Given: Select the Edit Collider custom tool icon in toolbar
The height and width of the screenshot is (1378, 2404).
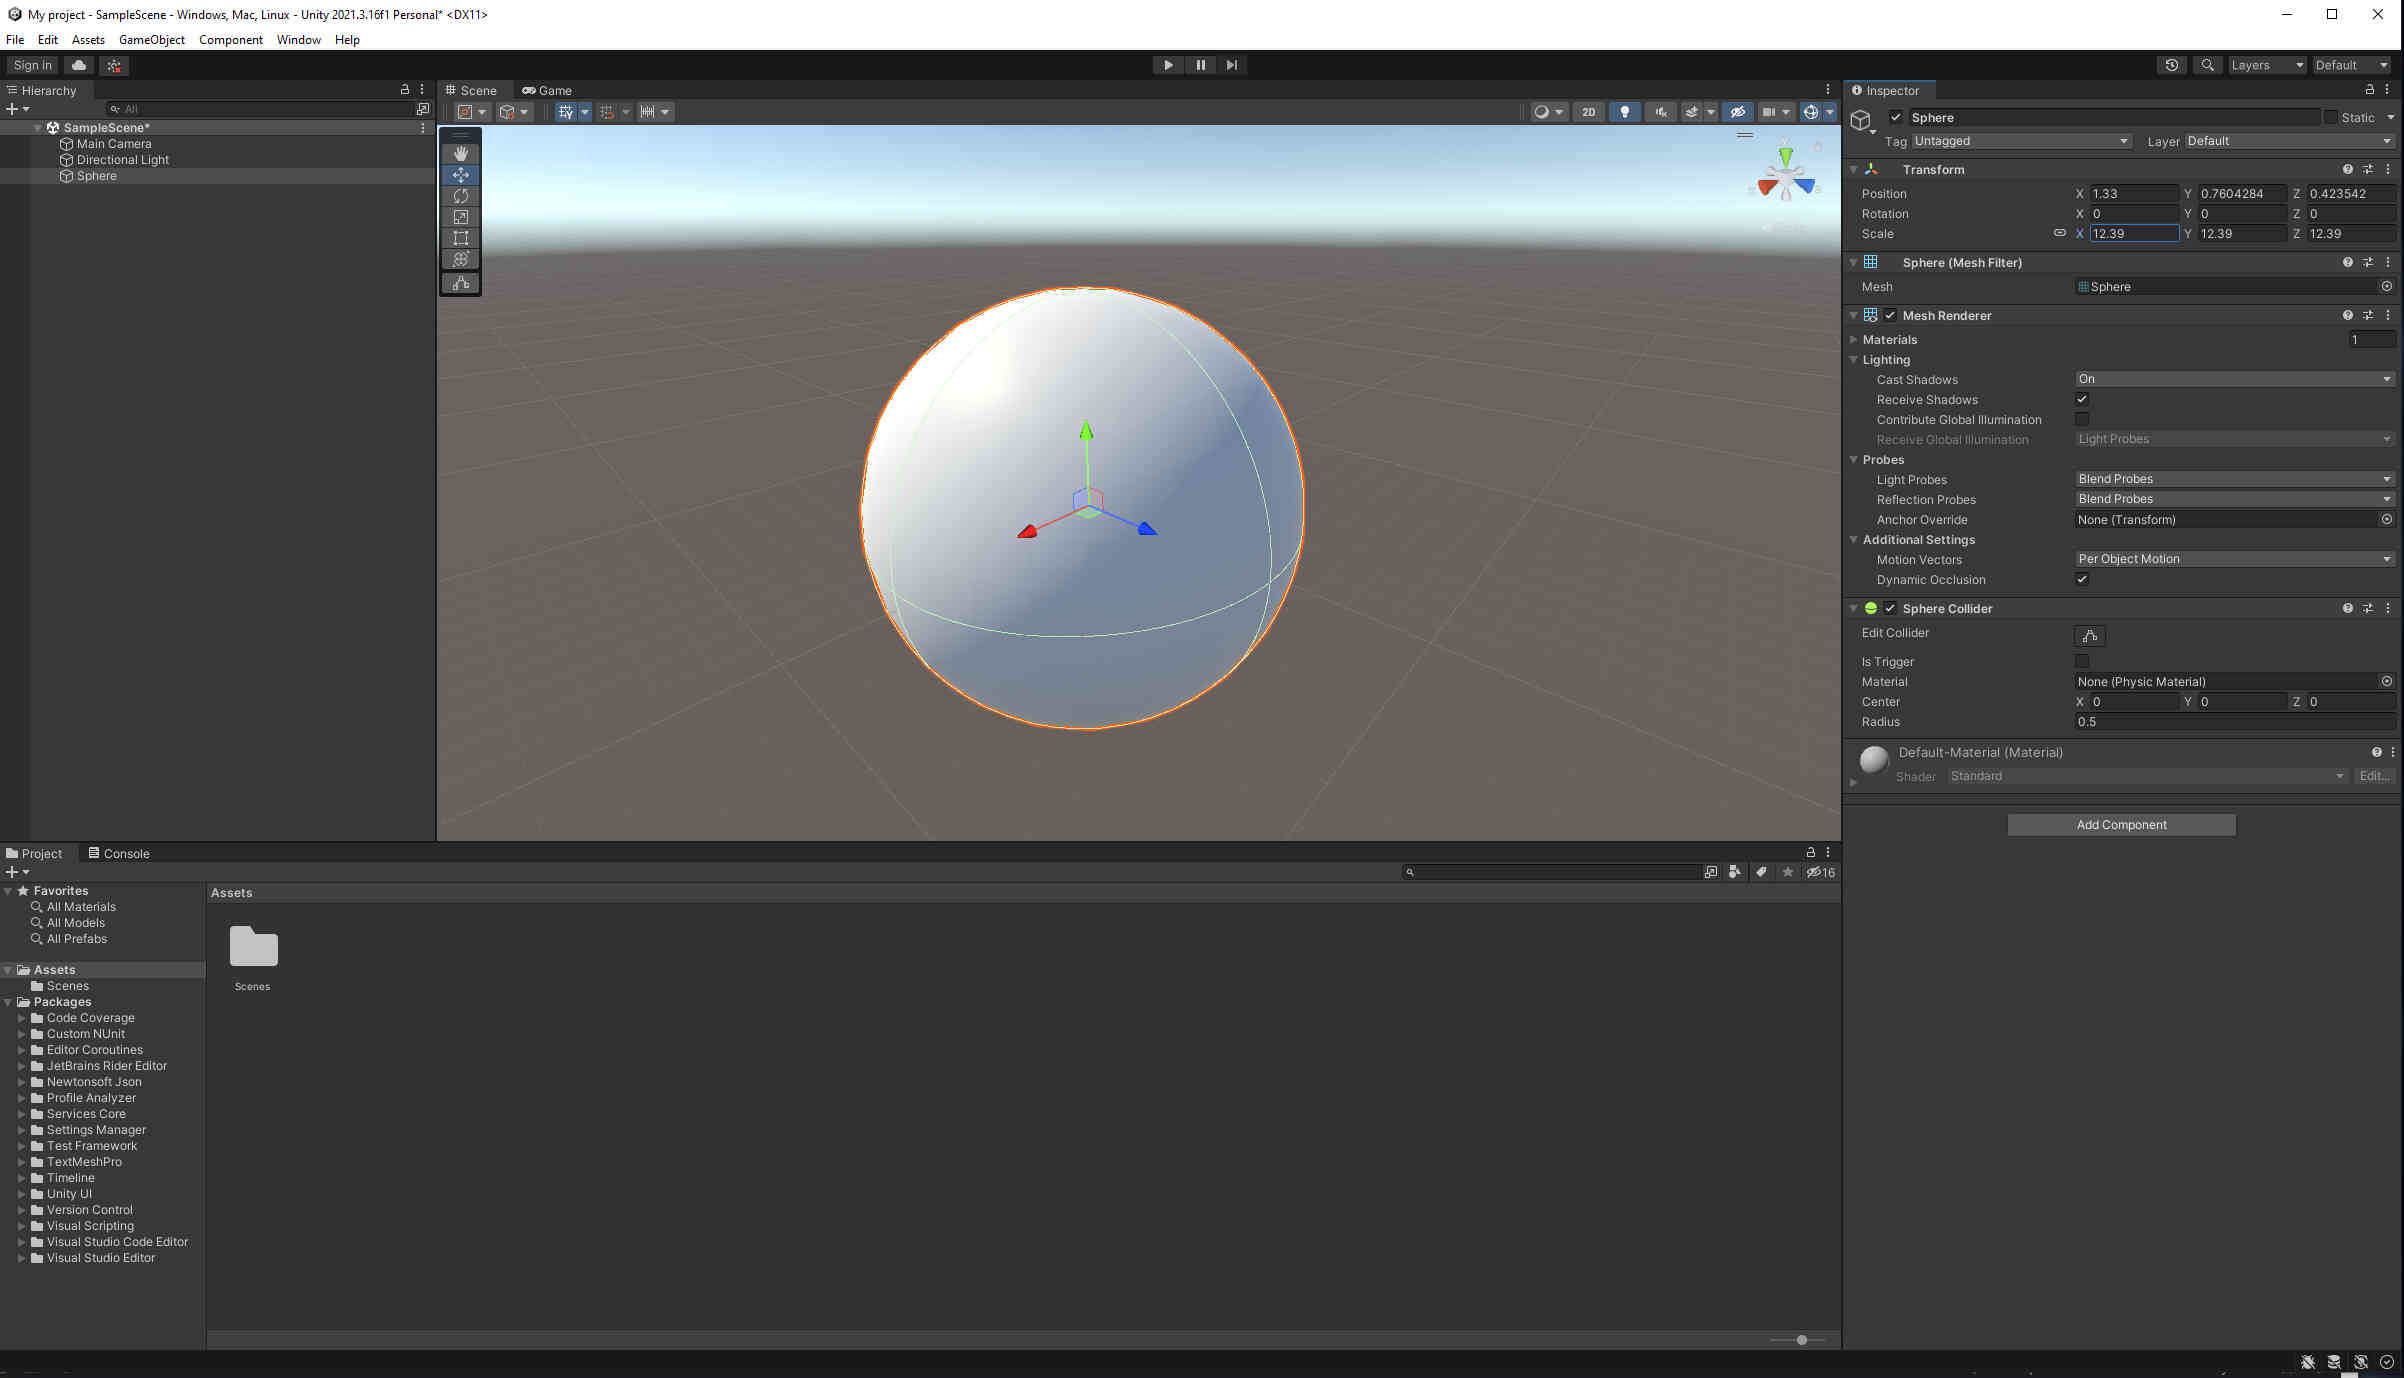Looking at the screenshot, I should pyautogui.click(x=460, y=284).
